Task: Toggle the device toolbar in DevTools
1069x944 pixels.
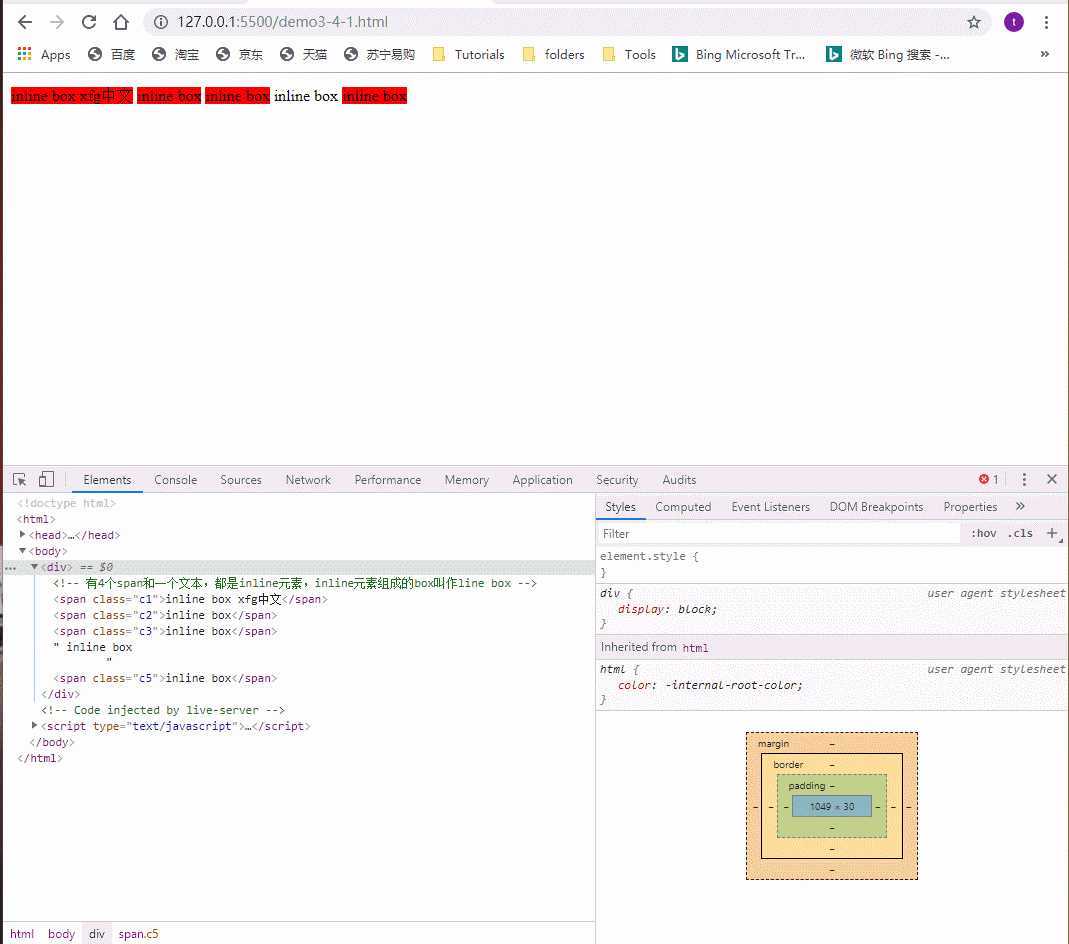Action: 46,480
